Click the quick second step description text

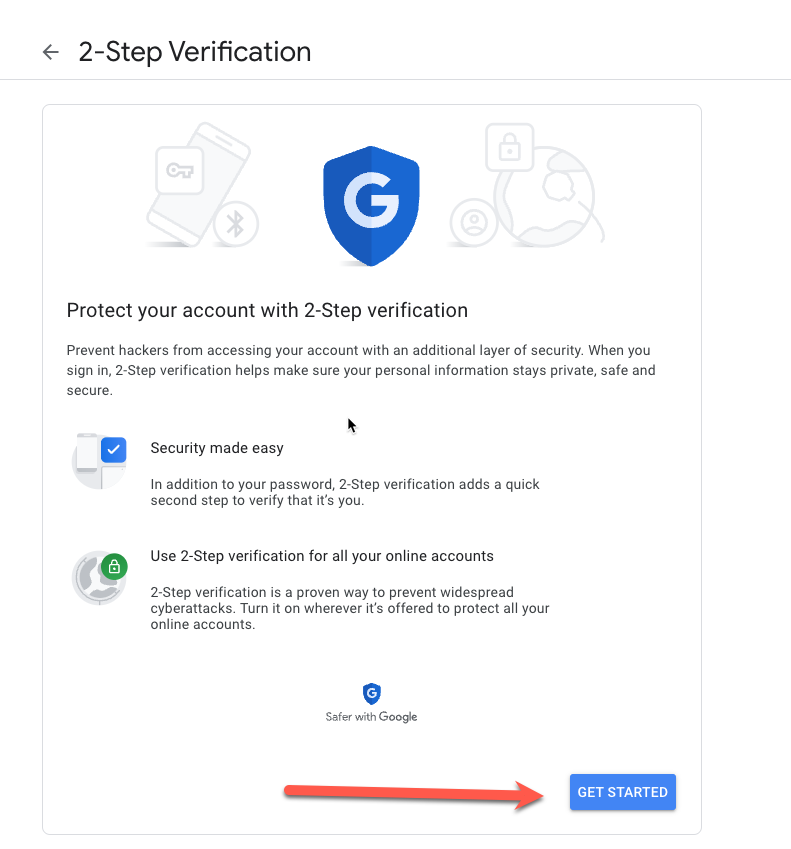[x=345, y=492]
